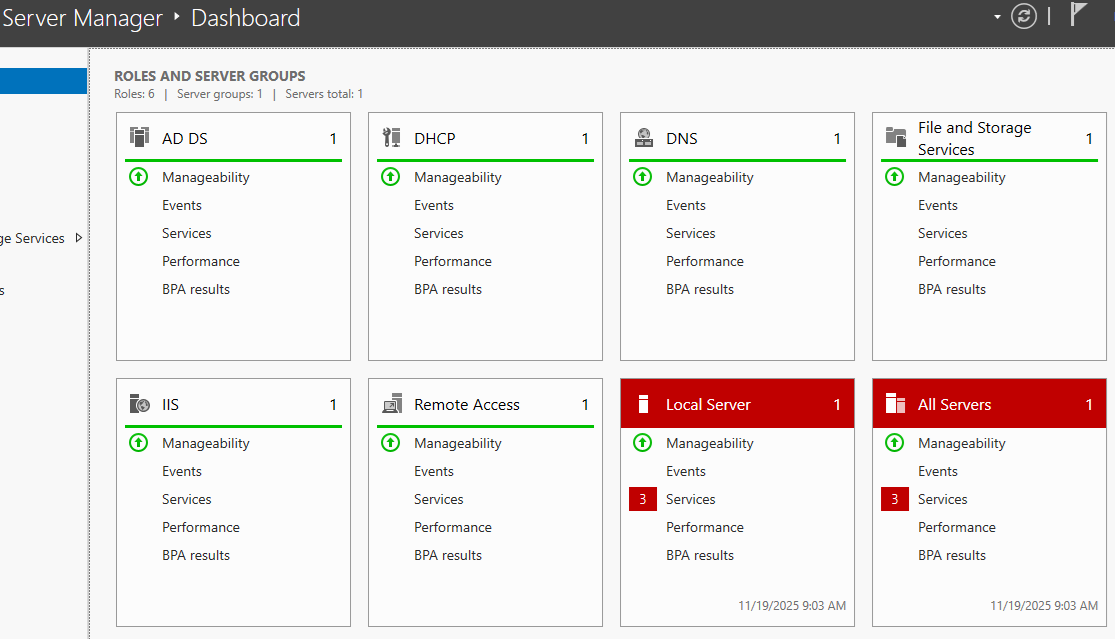The image size is (1115, 639).
Task: Select the highlighted Dashboard sidebar item
Action: point(43,81)
